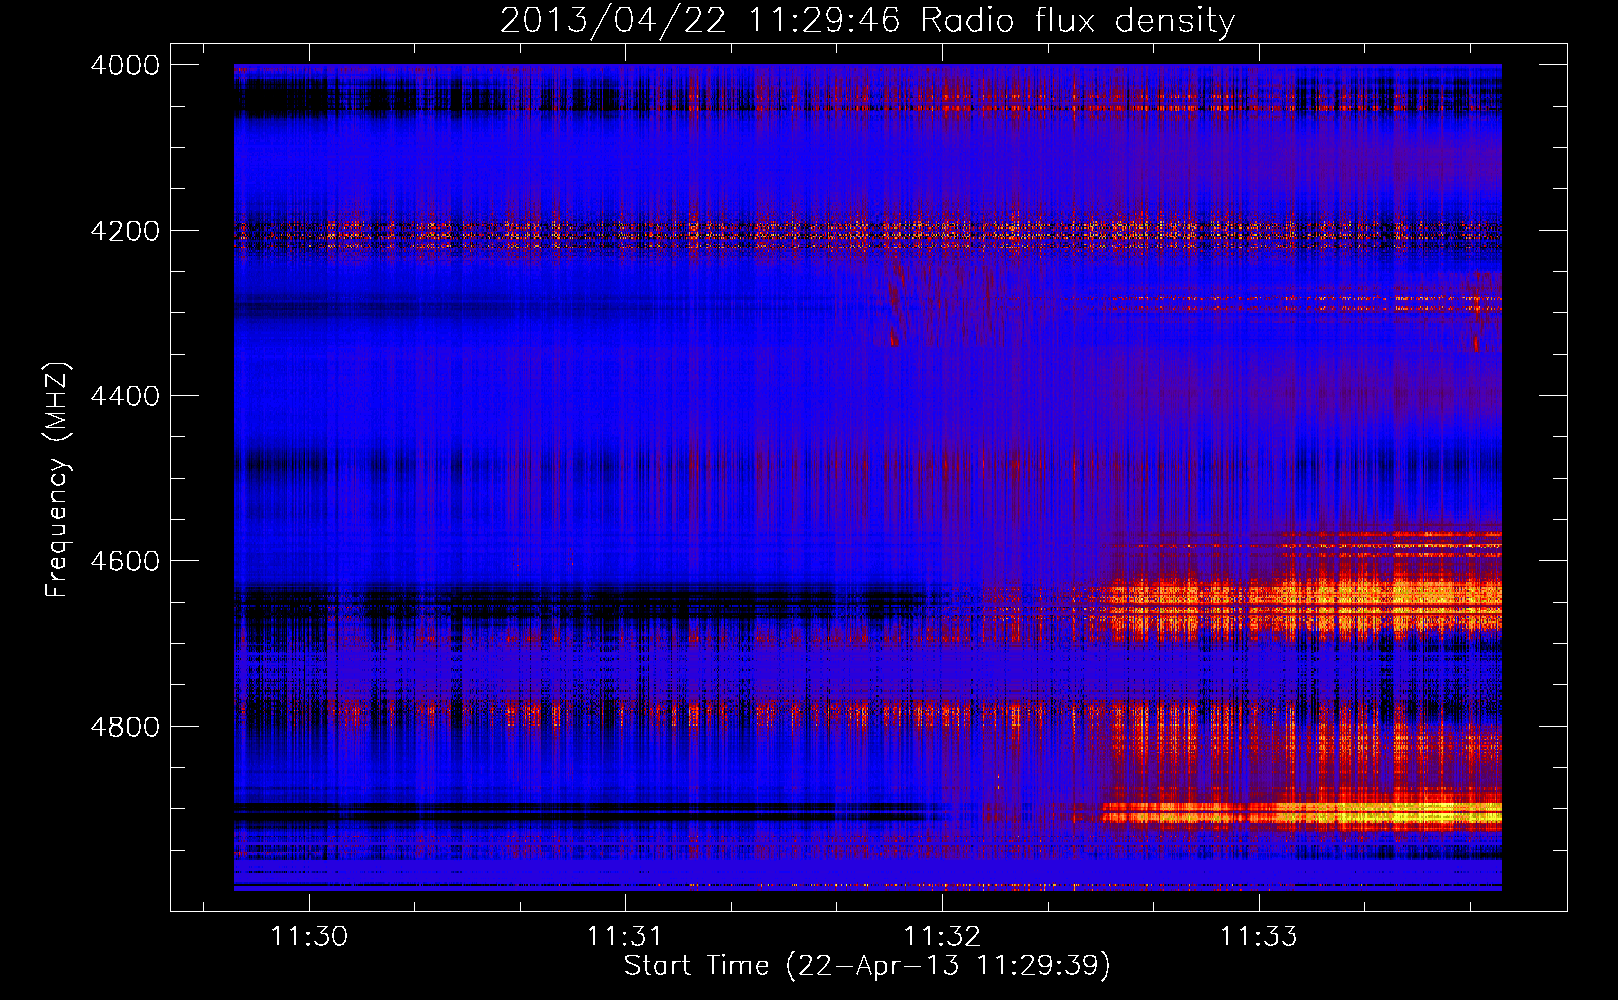Click the 4400 frequency axis label
The image size is (1618, 1000).
[x=125, y=396]
